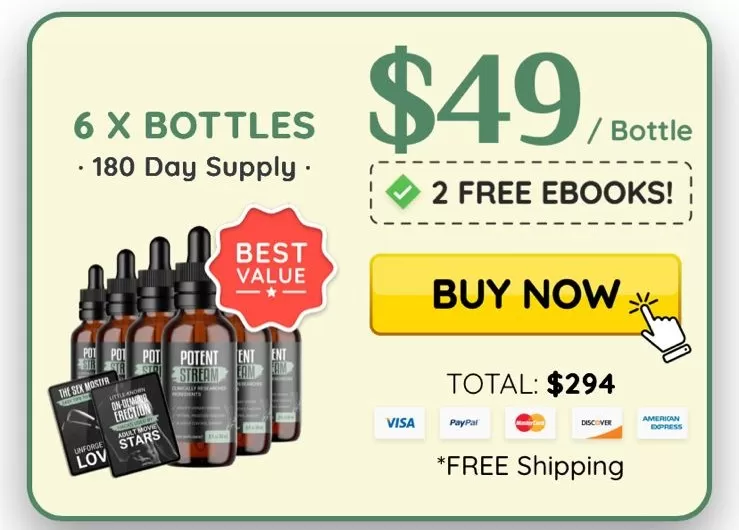Click the Discover card icon
The height and width of the screenshot is (530, 739).
pos(597,423)
